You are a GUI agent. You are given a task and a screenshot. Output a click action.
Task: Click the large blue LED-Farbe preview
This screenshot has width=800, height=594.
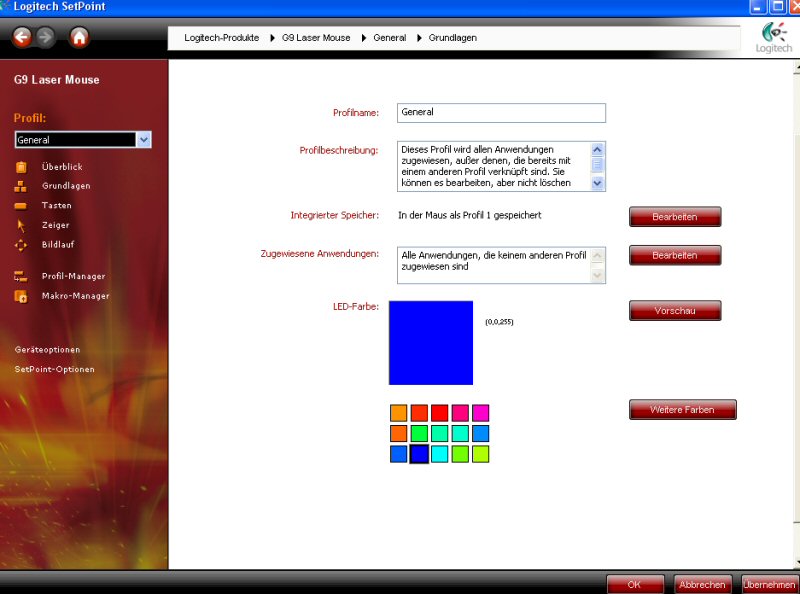(431, 343)
